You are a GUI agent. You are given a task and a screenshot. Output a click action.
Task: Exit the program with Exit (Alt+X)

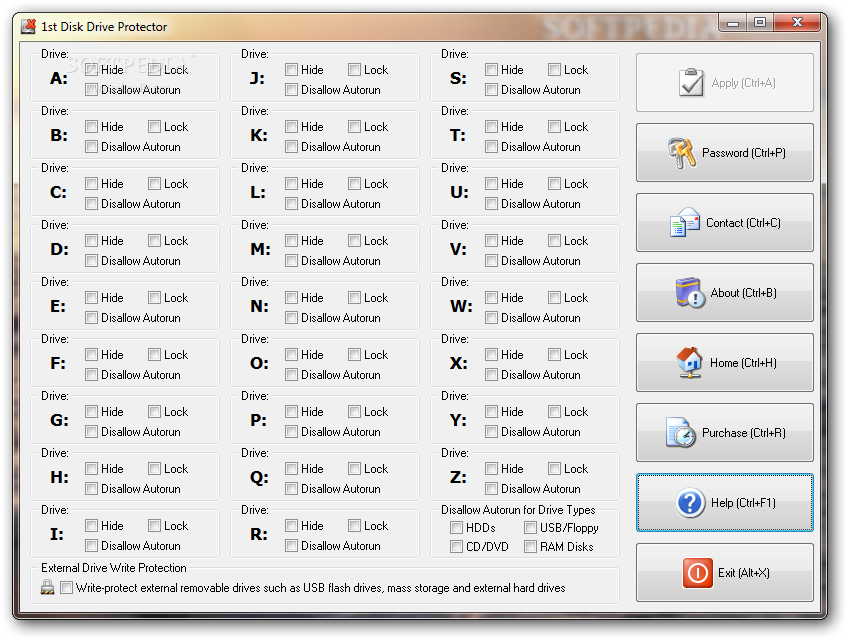pyautogui.click(x=725, y=572)
